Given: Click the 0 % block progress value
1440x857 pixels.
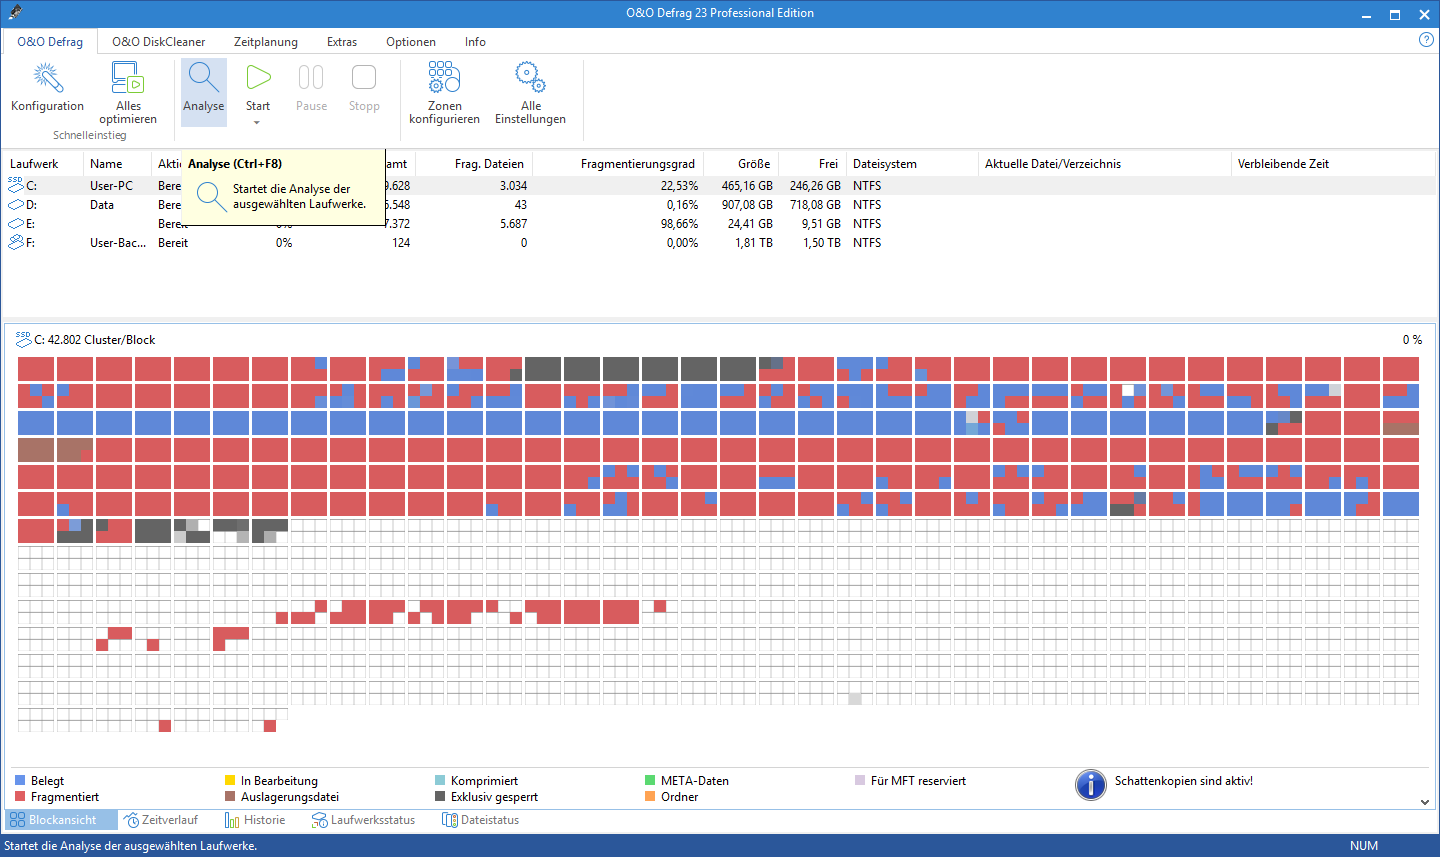Looking at the screenshot, I should 1412,340.
